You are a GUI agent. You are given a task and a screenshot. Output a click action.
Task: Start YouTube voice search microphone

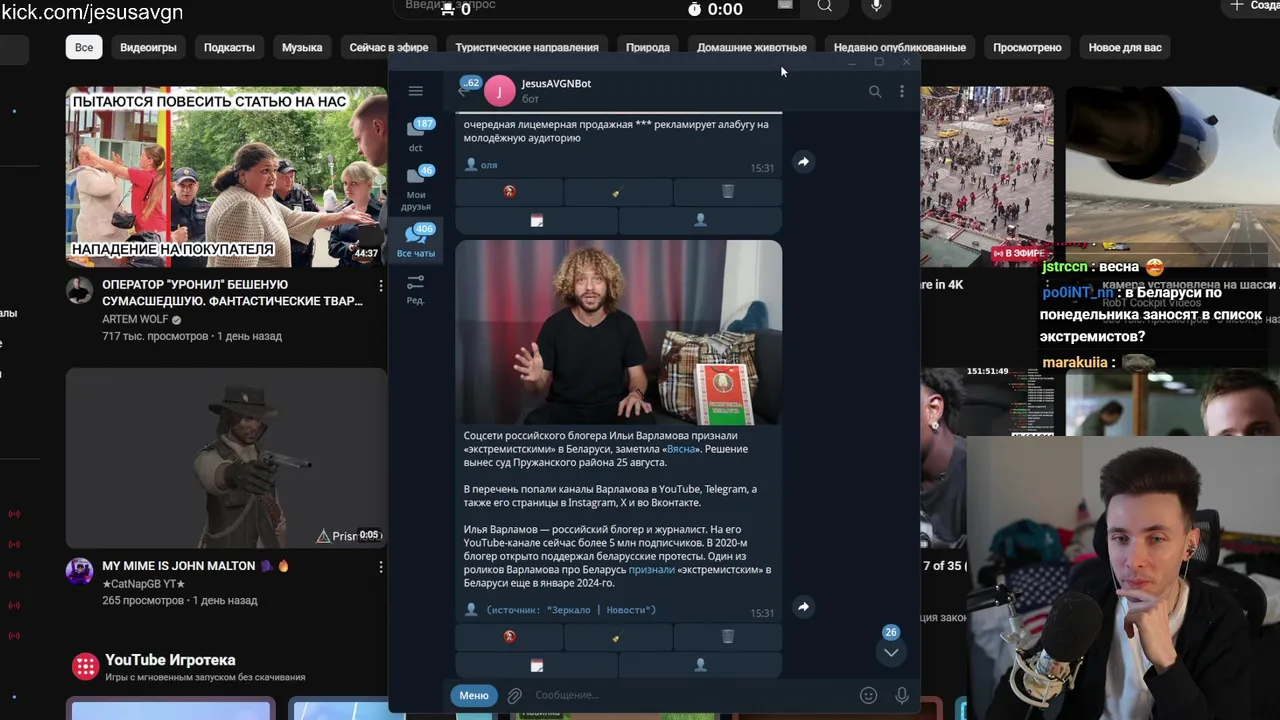point(877,8)
